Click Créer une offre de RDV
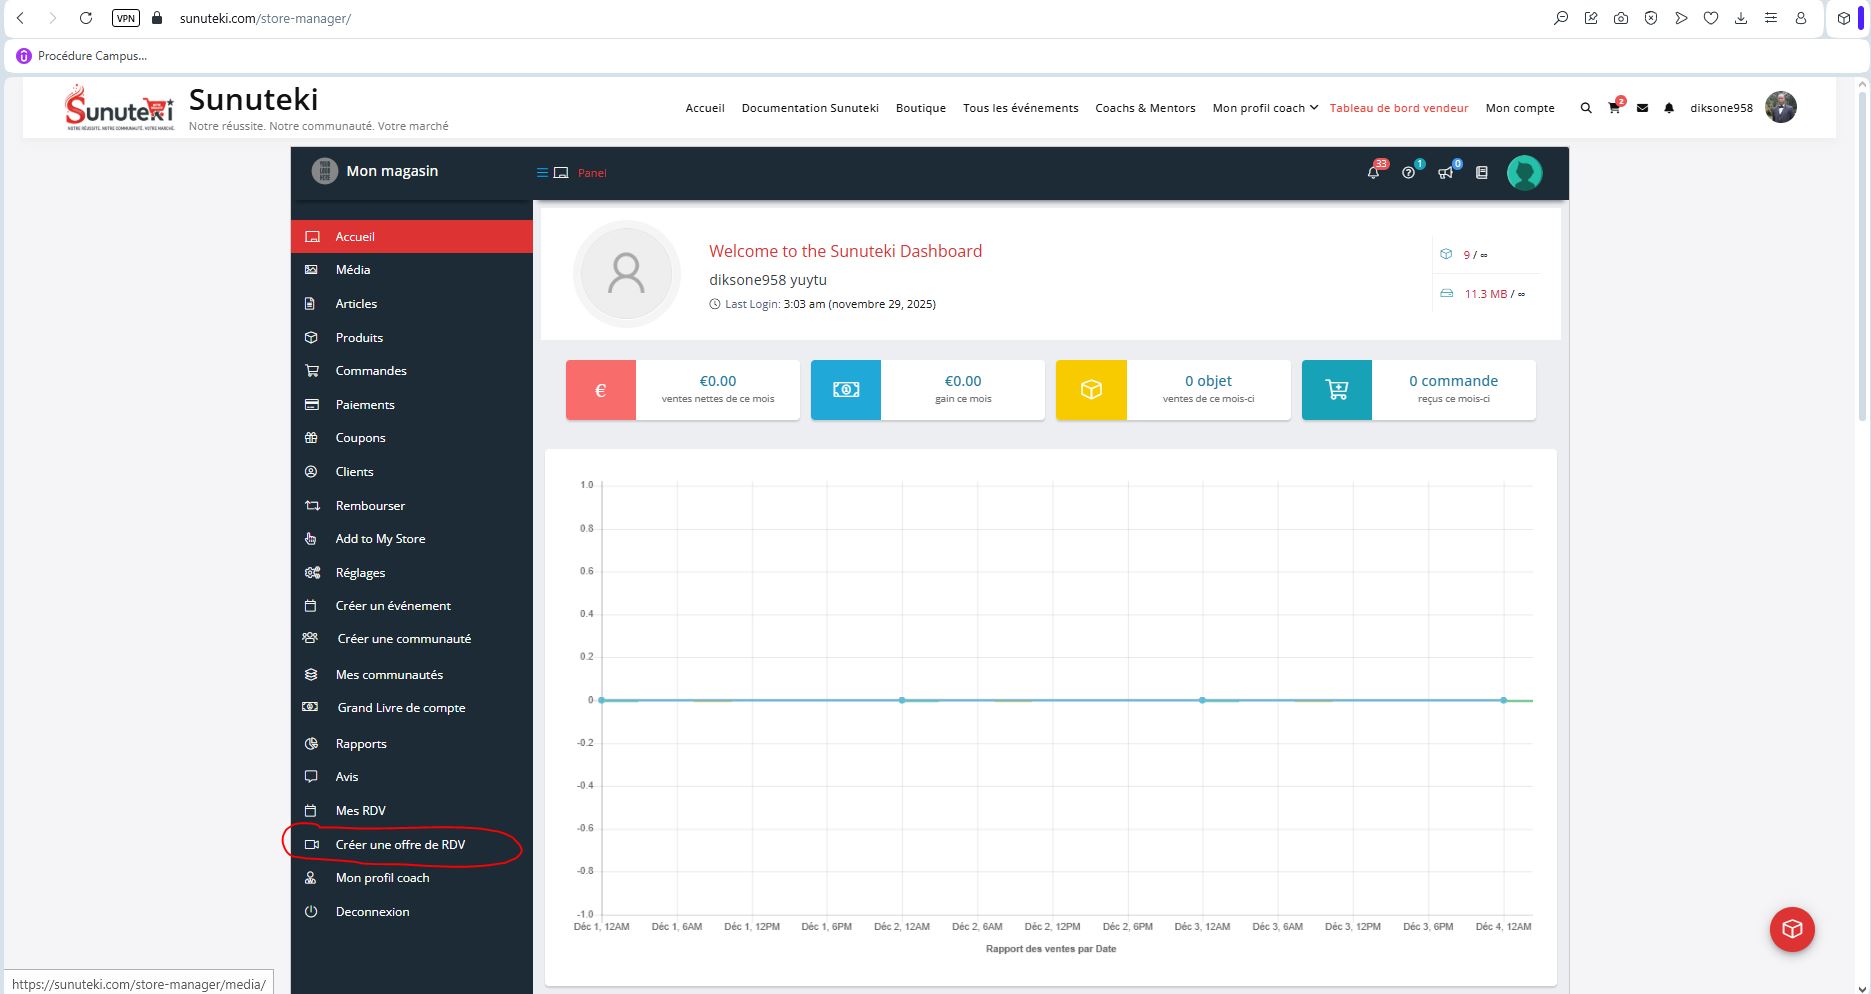This screenshot has height=994, width=1871. (x=400, y=845)
